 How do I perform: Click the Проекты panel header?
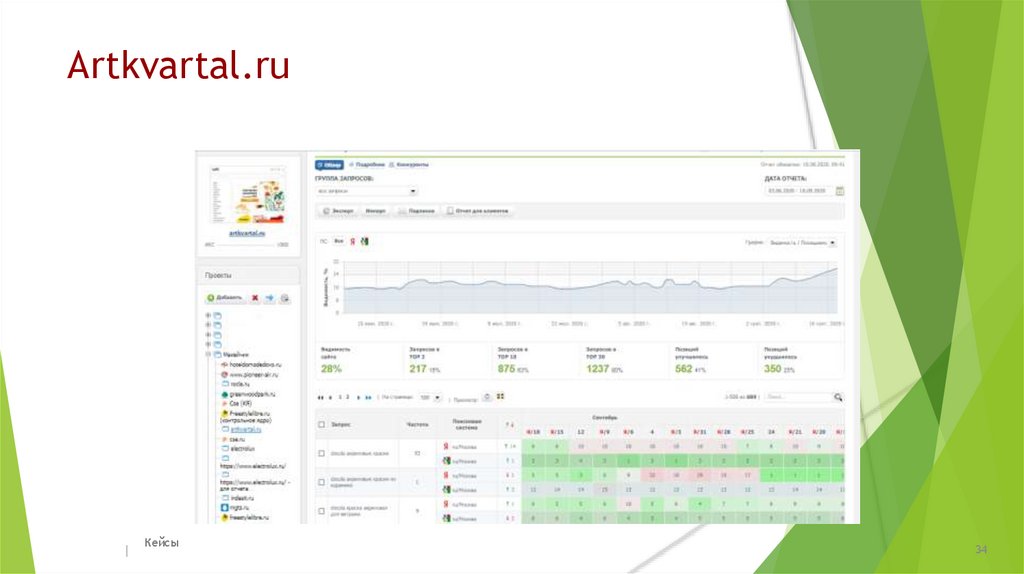pyautogui.click(x=248, y=276)
